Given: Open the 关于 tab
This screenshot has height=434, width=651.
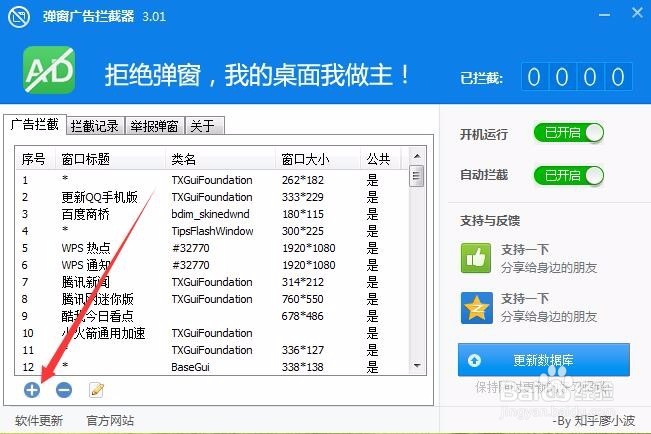Looking at the screenshot, I should (x=204, y=126).
